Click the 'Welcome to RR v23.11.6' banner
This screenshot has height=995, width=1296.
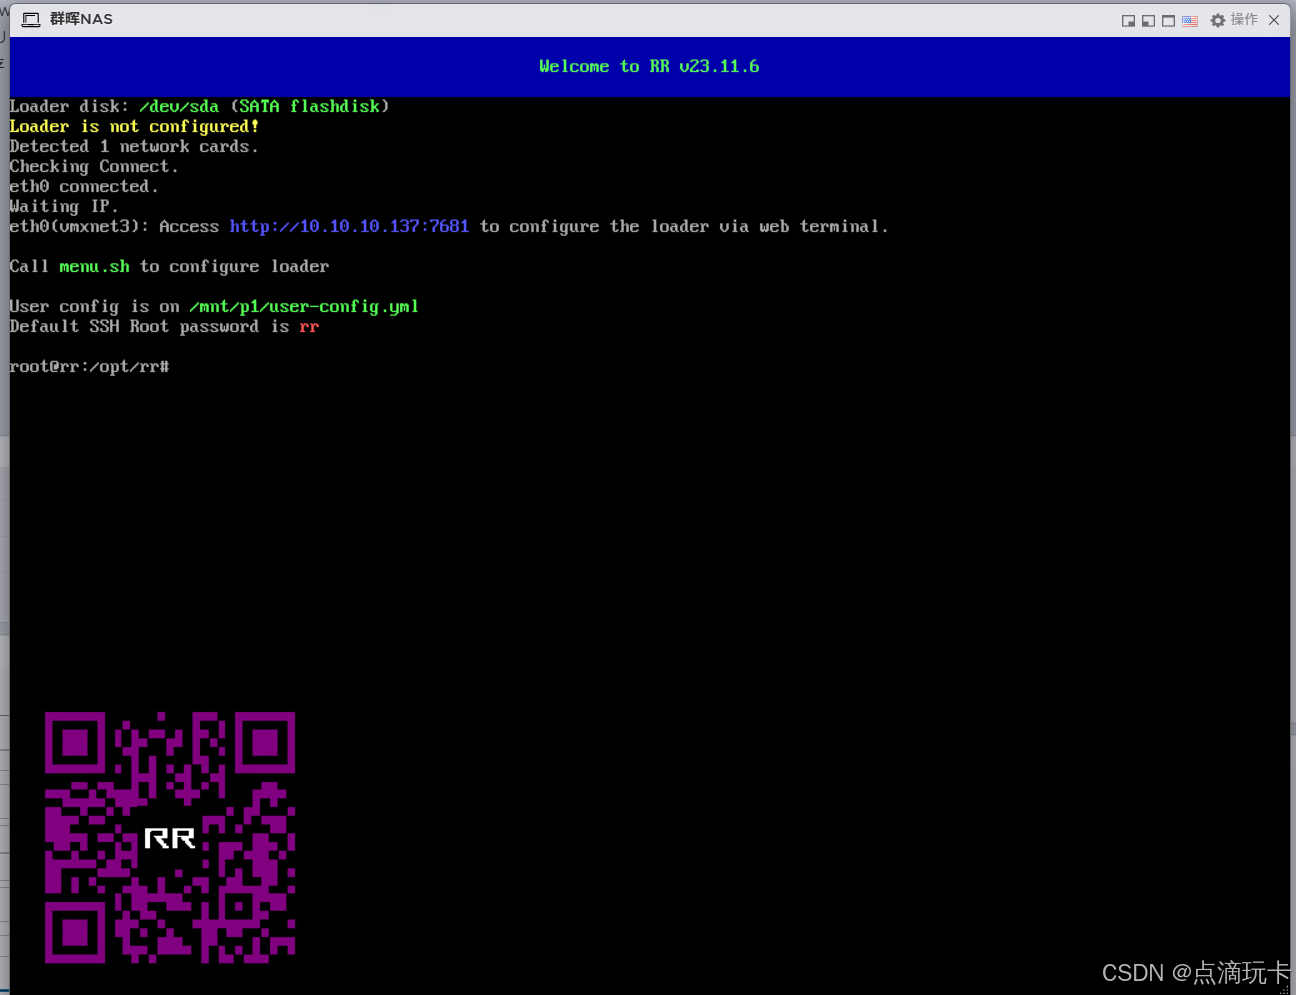tap(649, 67)
